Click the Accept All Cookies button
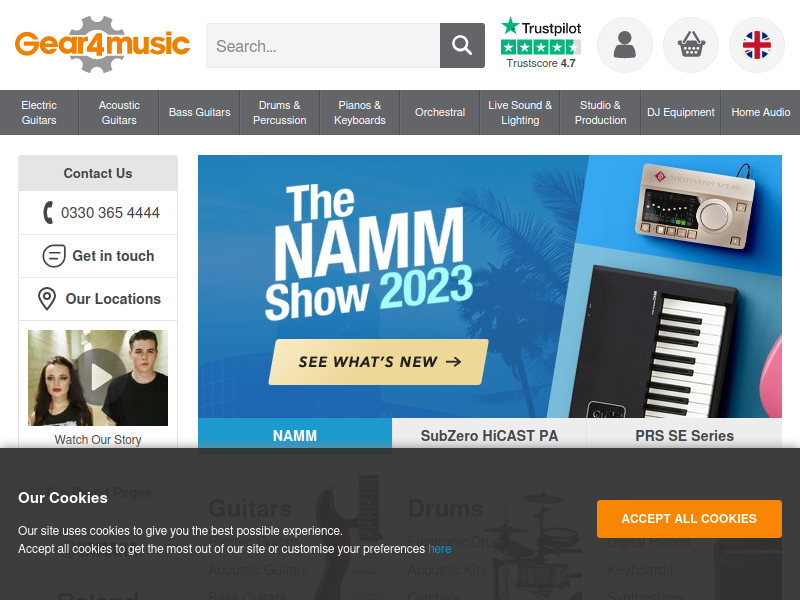The image size is (800, 600). point(689,519)
